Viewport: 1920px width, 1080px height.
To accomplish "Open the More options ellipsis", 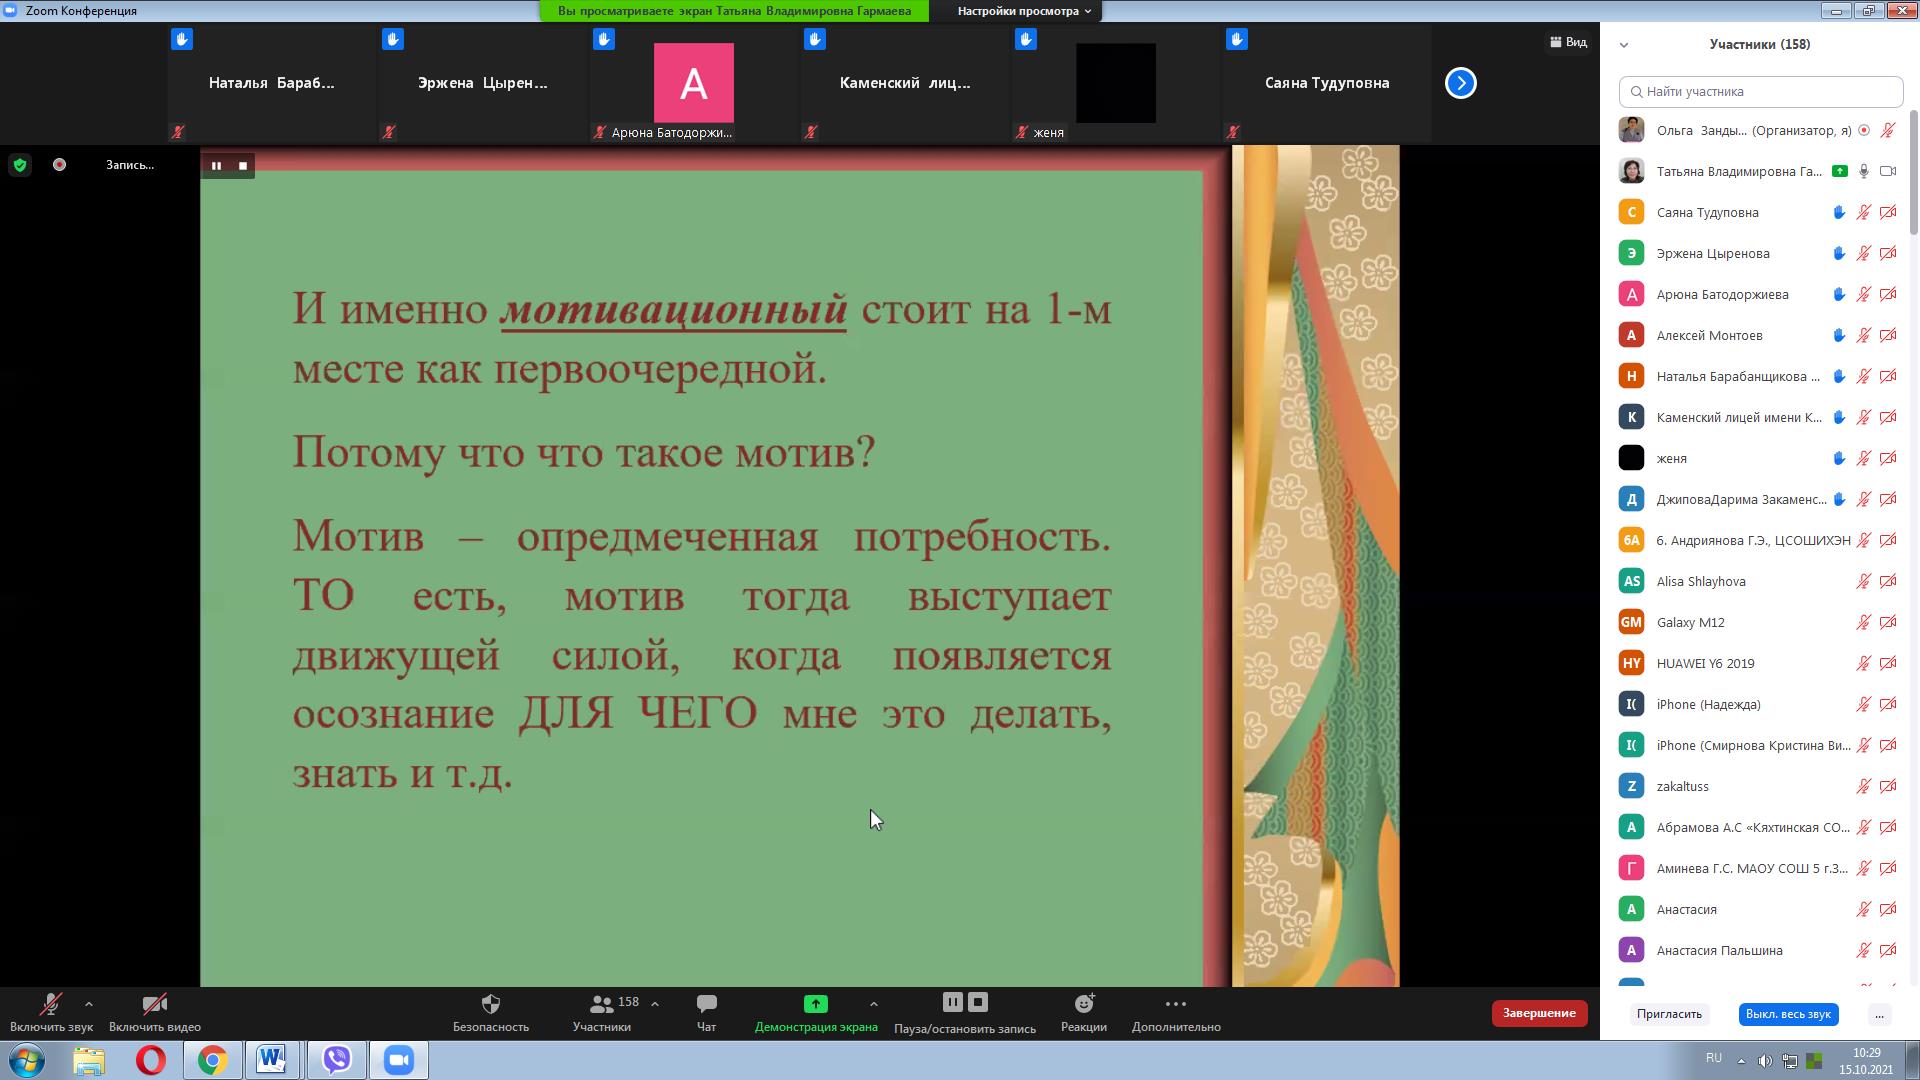I will pos(1176,1004).
